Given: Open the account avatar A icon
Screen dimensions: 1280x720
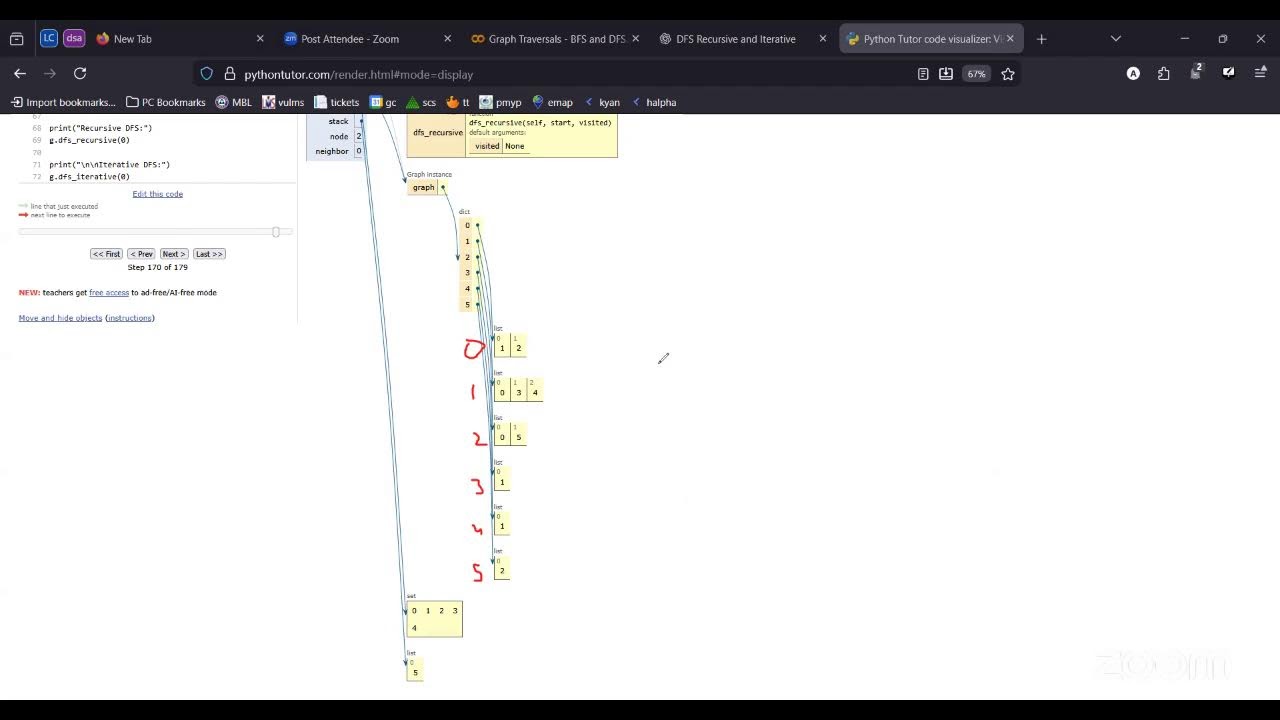Looking at the screenshot, I should [1133, 74].
